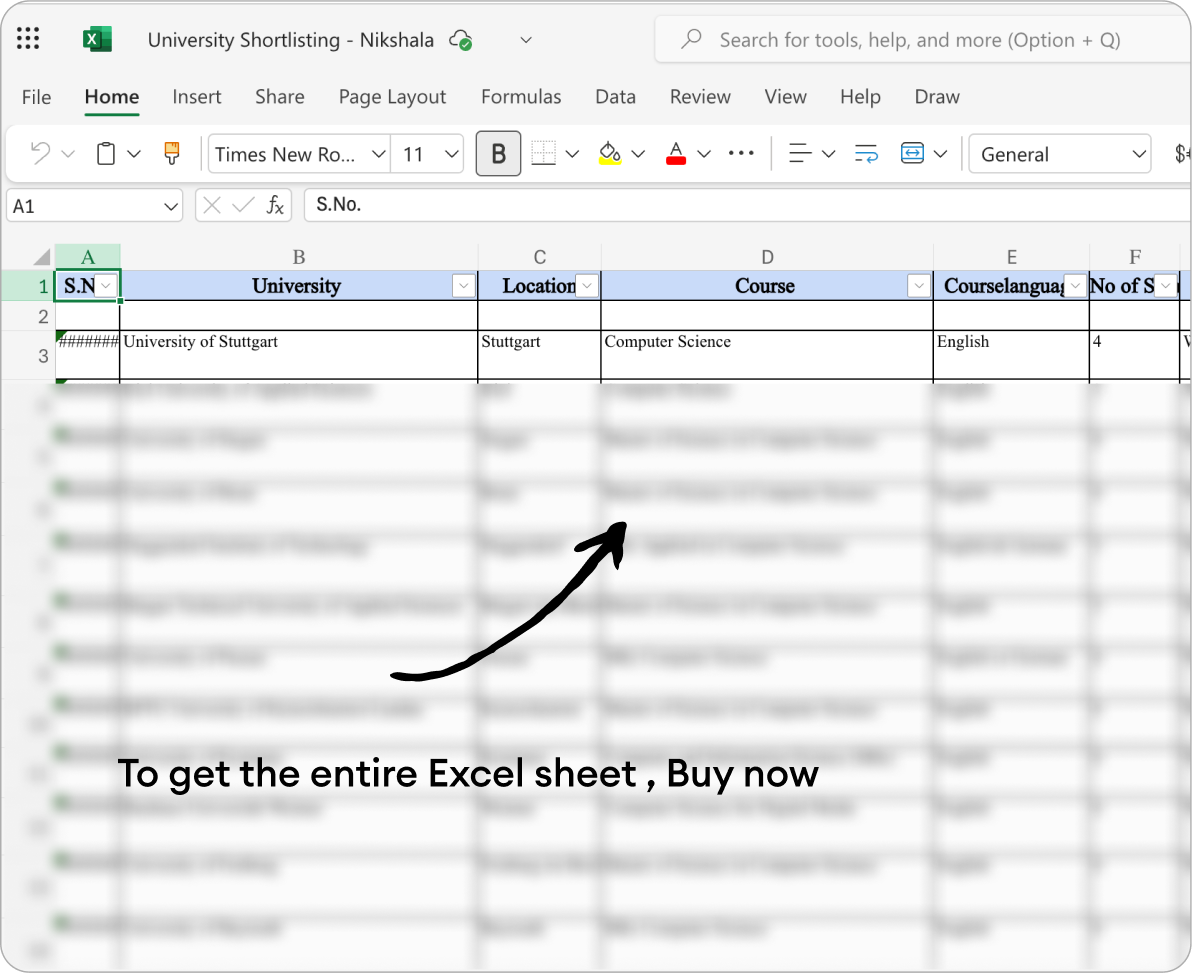
Task: Open the S.No. column filter button
Action: point(107,286)
